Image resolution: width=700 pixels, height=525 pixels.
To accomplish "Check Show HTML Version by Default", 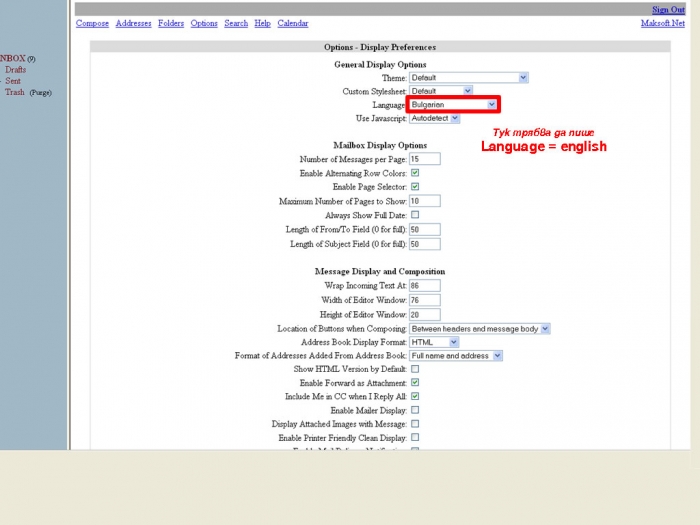I will pos(415,369).
